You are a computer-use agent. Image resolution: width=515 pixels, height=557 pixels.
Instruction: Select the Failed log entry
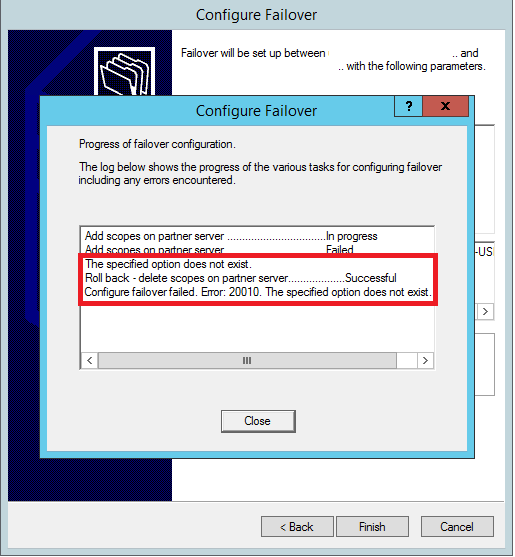click(x=219, y=250)
